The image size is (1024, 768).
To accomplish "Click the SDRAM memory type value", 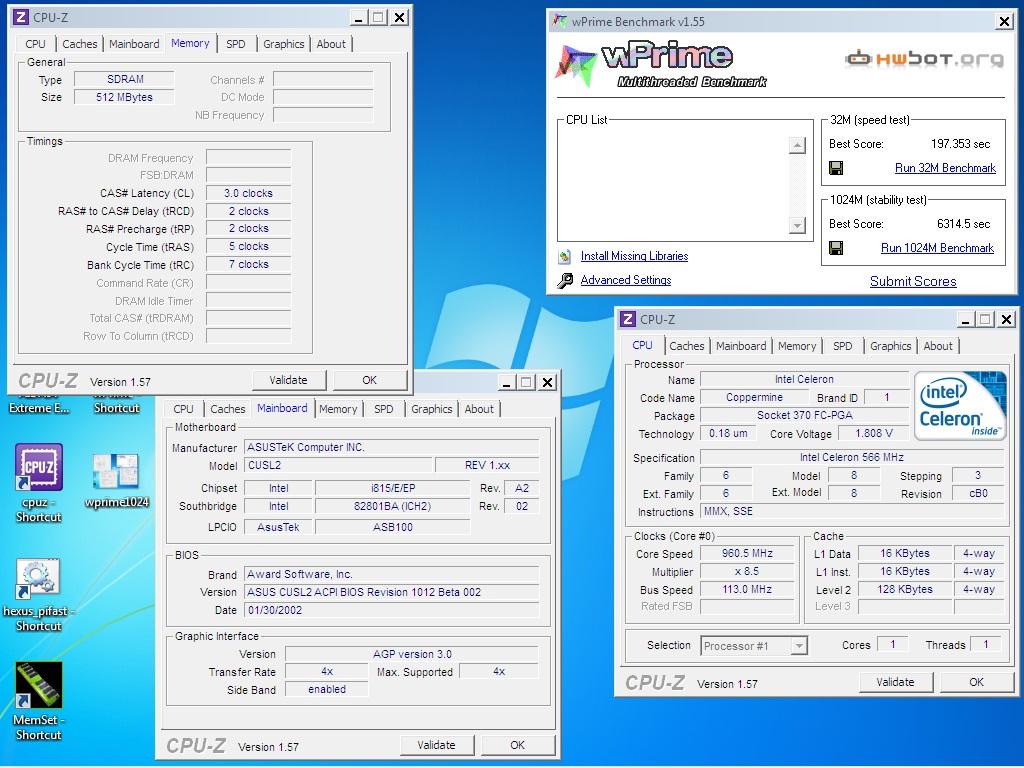I will pyautogui.click(x=125, y=80).
